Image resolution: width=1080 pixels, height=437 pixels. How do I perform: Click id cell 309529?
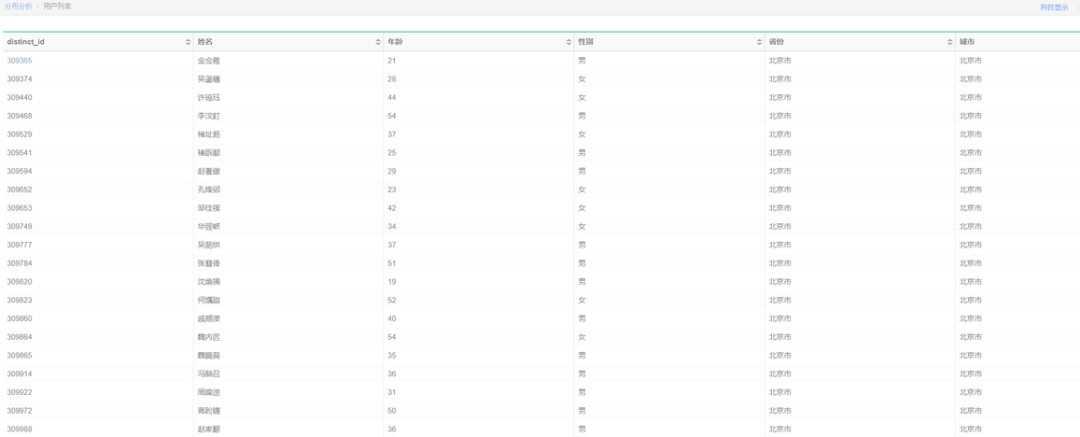19,134
